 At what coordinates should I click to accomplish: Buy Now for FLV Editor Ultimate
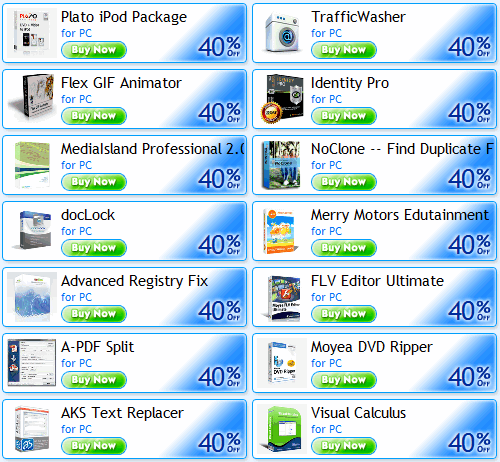tap(344, 314)
